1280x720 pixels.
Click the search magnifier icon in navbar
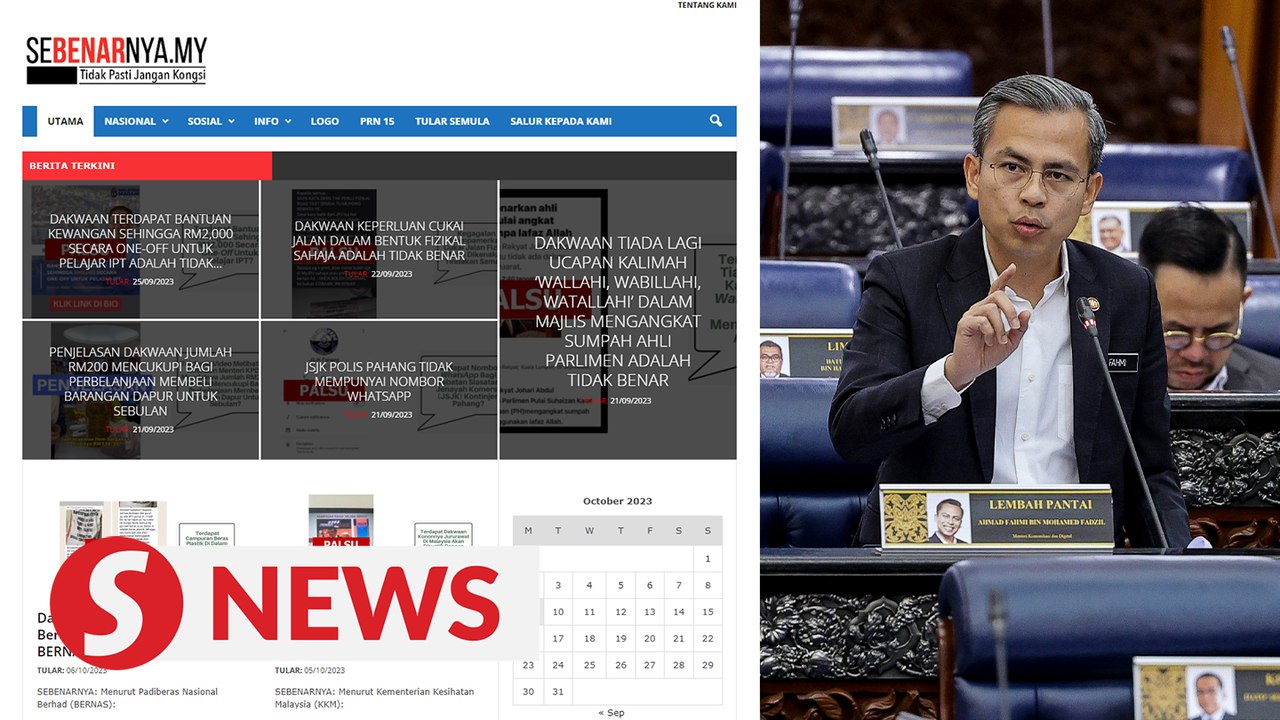tap(715, 121)
